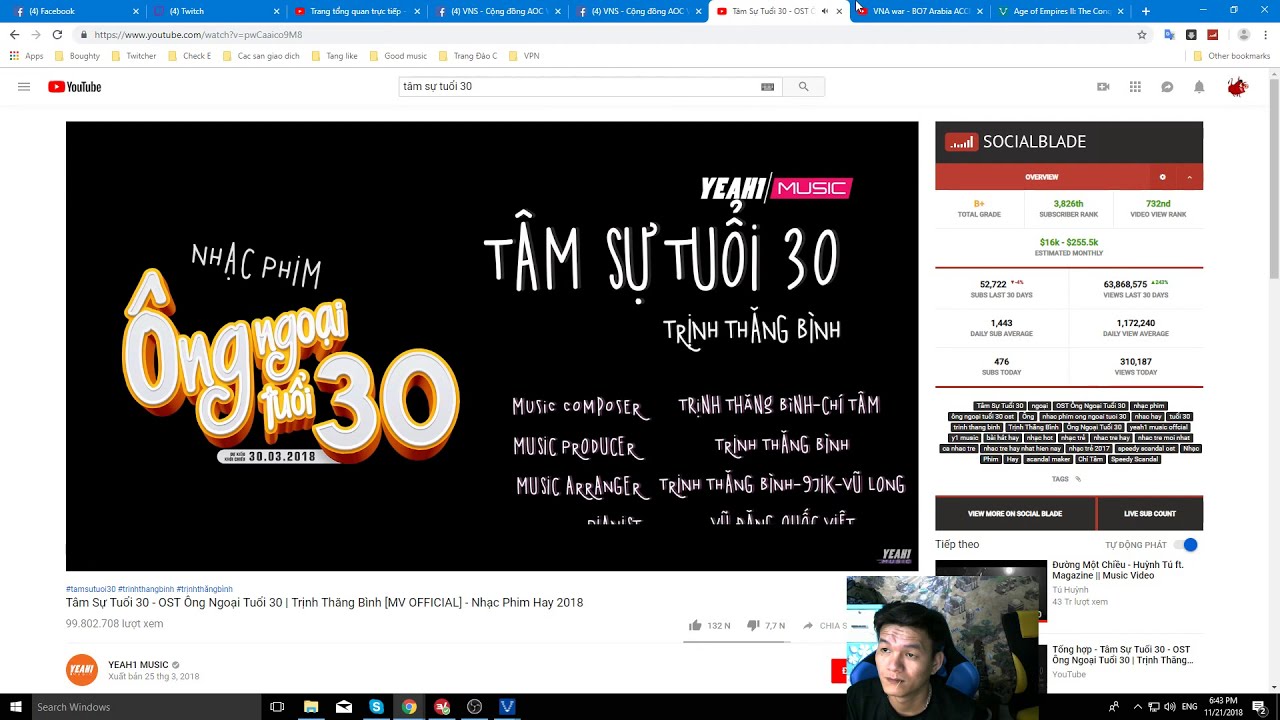Open the YEAH1 MUSIC channel avatar
This screenshot has width=1280, height=720.
pos(82,670)
